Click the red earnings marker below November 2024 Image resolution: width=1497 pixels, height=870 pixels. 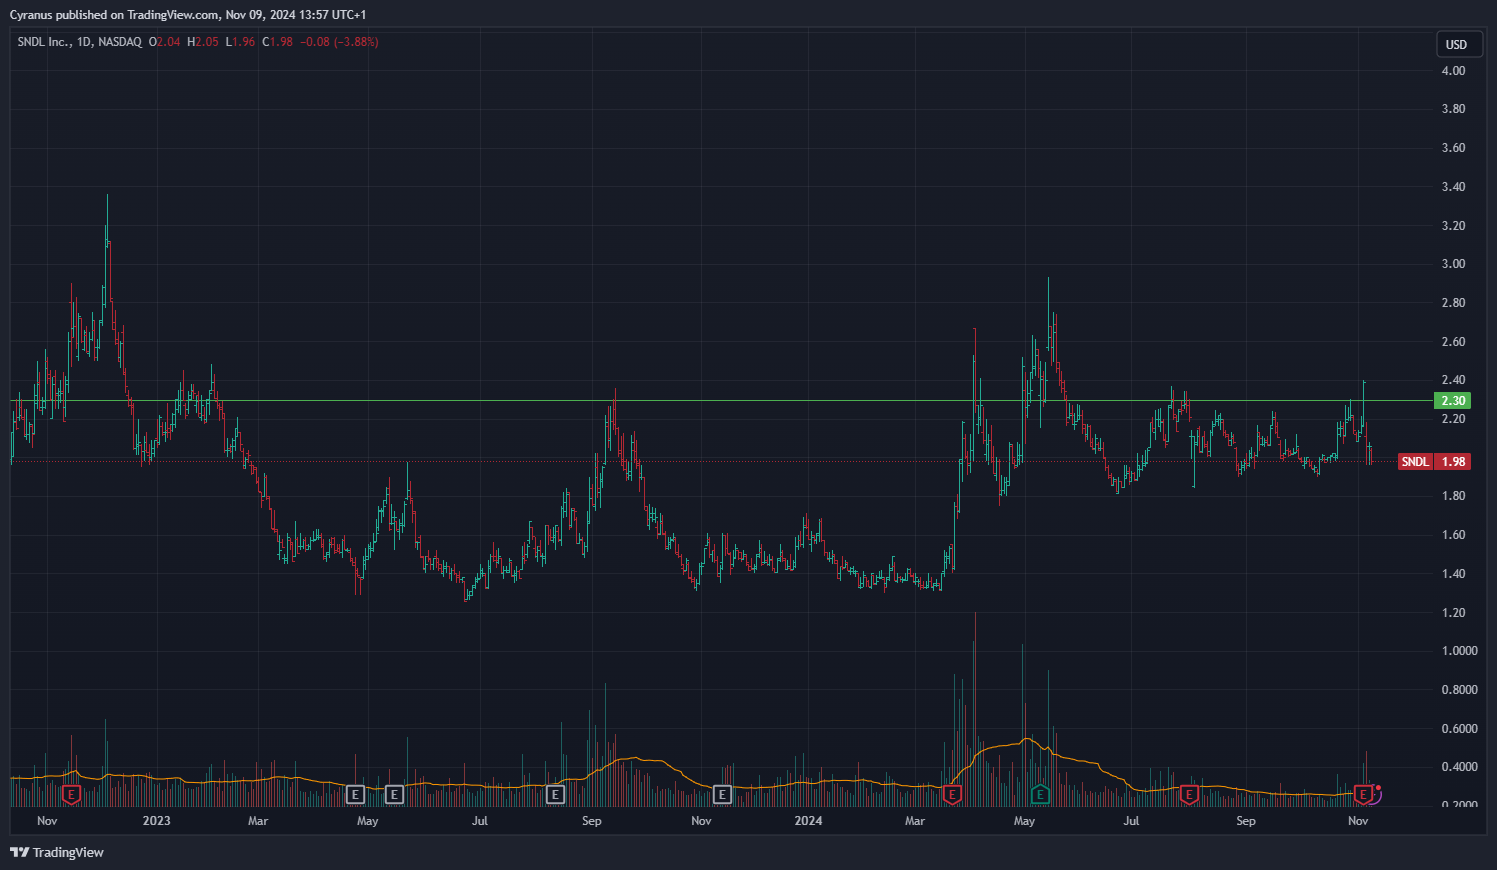(1362, 795)
